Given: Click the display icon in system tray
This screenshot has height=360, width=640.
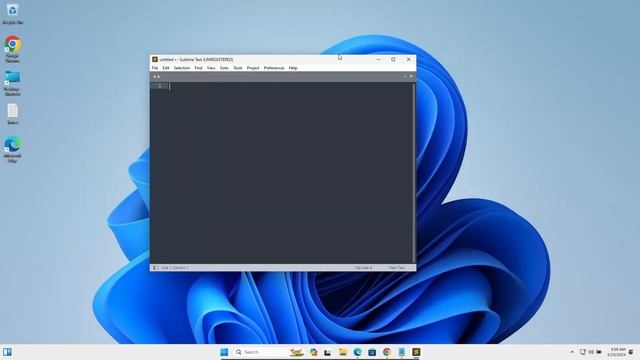Looking at the screenshot, I should click(x=583, y=352).
